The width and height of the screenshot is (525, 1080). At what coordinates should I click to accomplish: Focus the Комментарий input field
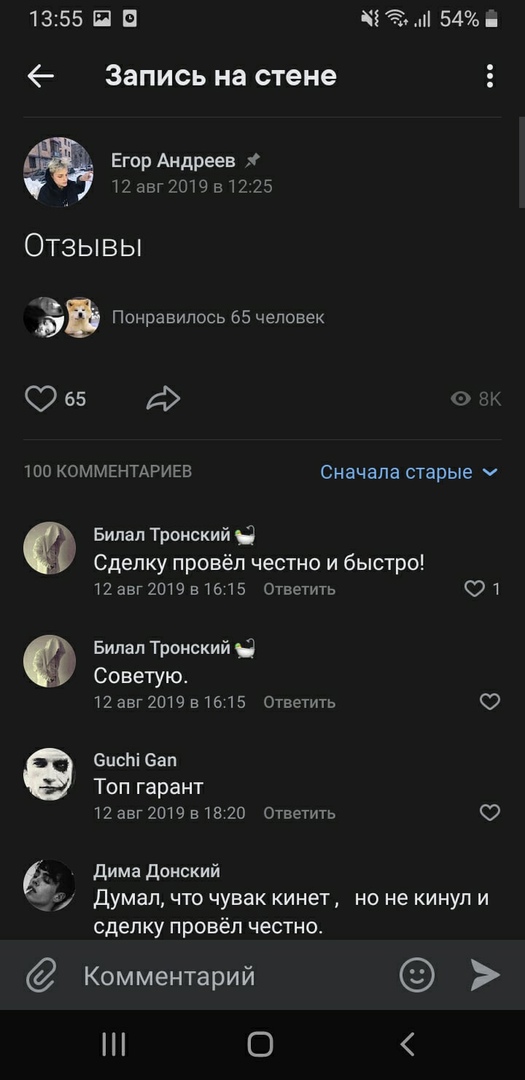click(x=234, y=976)
